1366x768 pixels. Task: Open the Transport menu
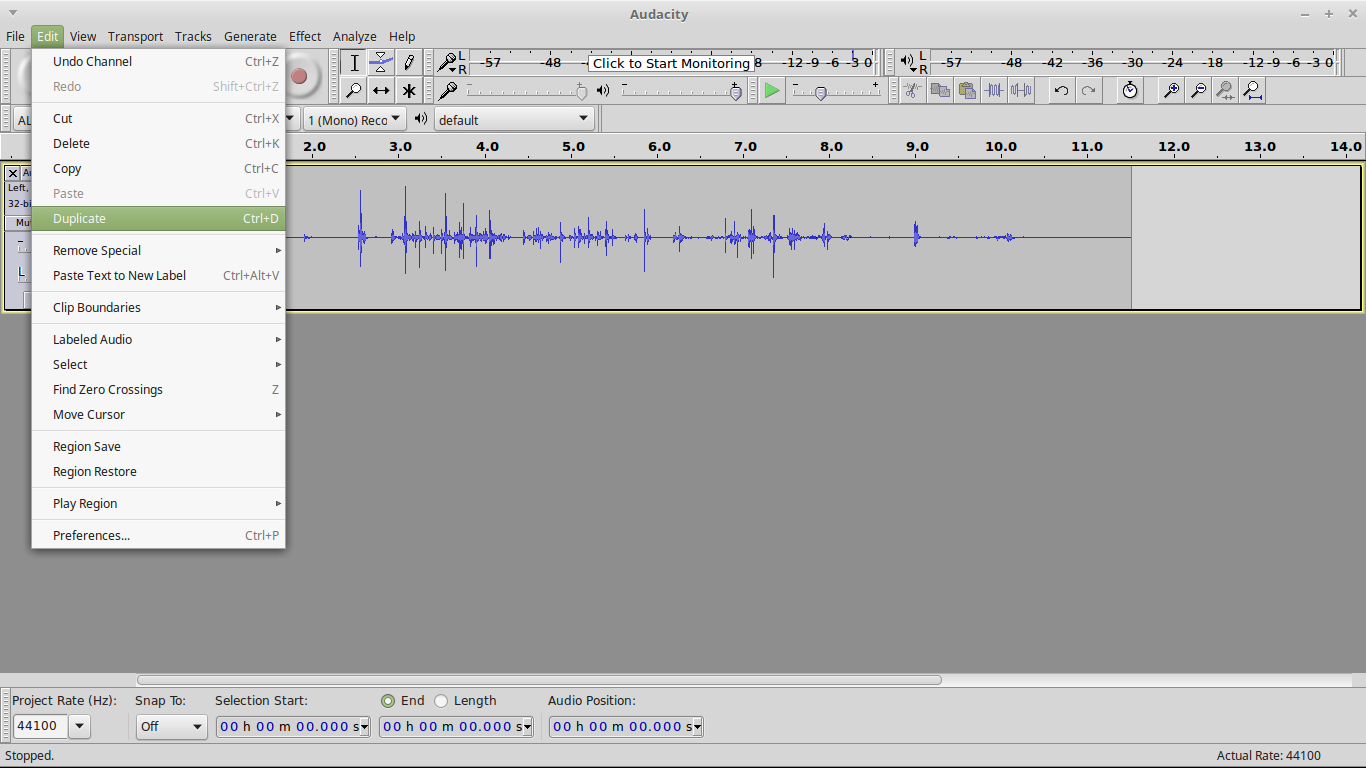tap(135, 36)
